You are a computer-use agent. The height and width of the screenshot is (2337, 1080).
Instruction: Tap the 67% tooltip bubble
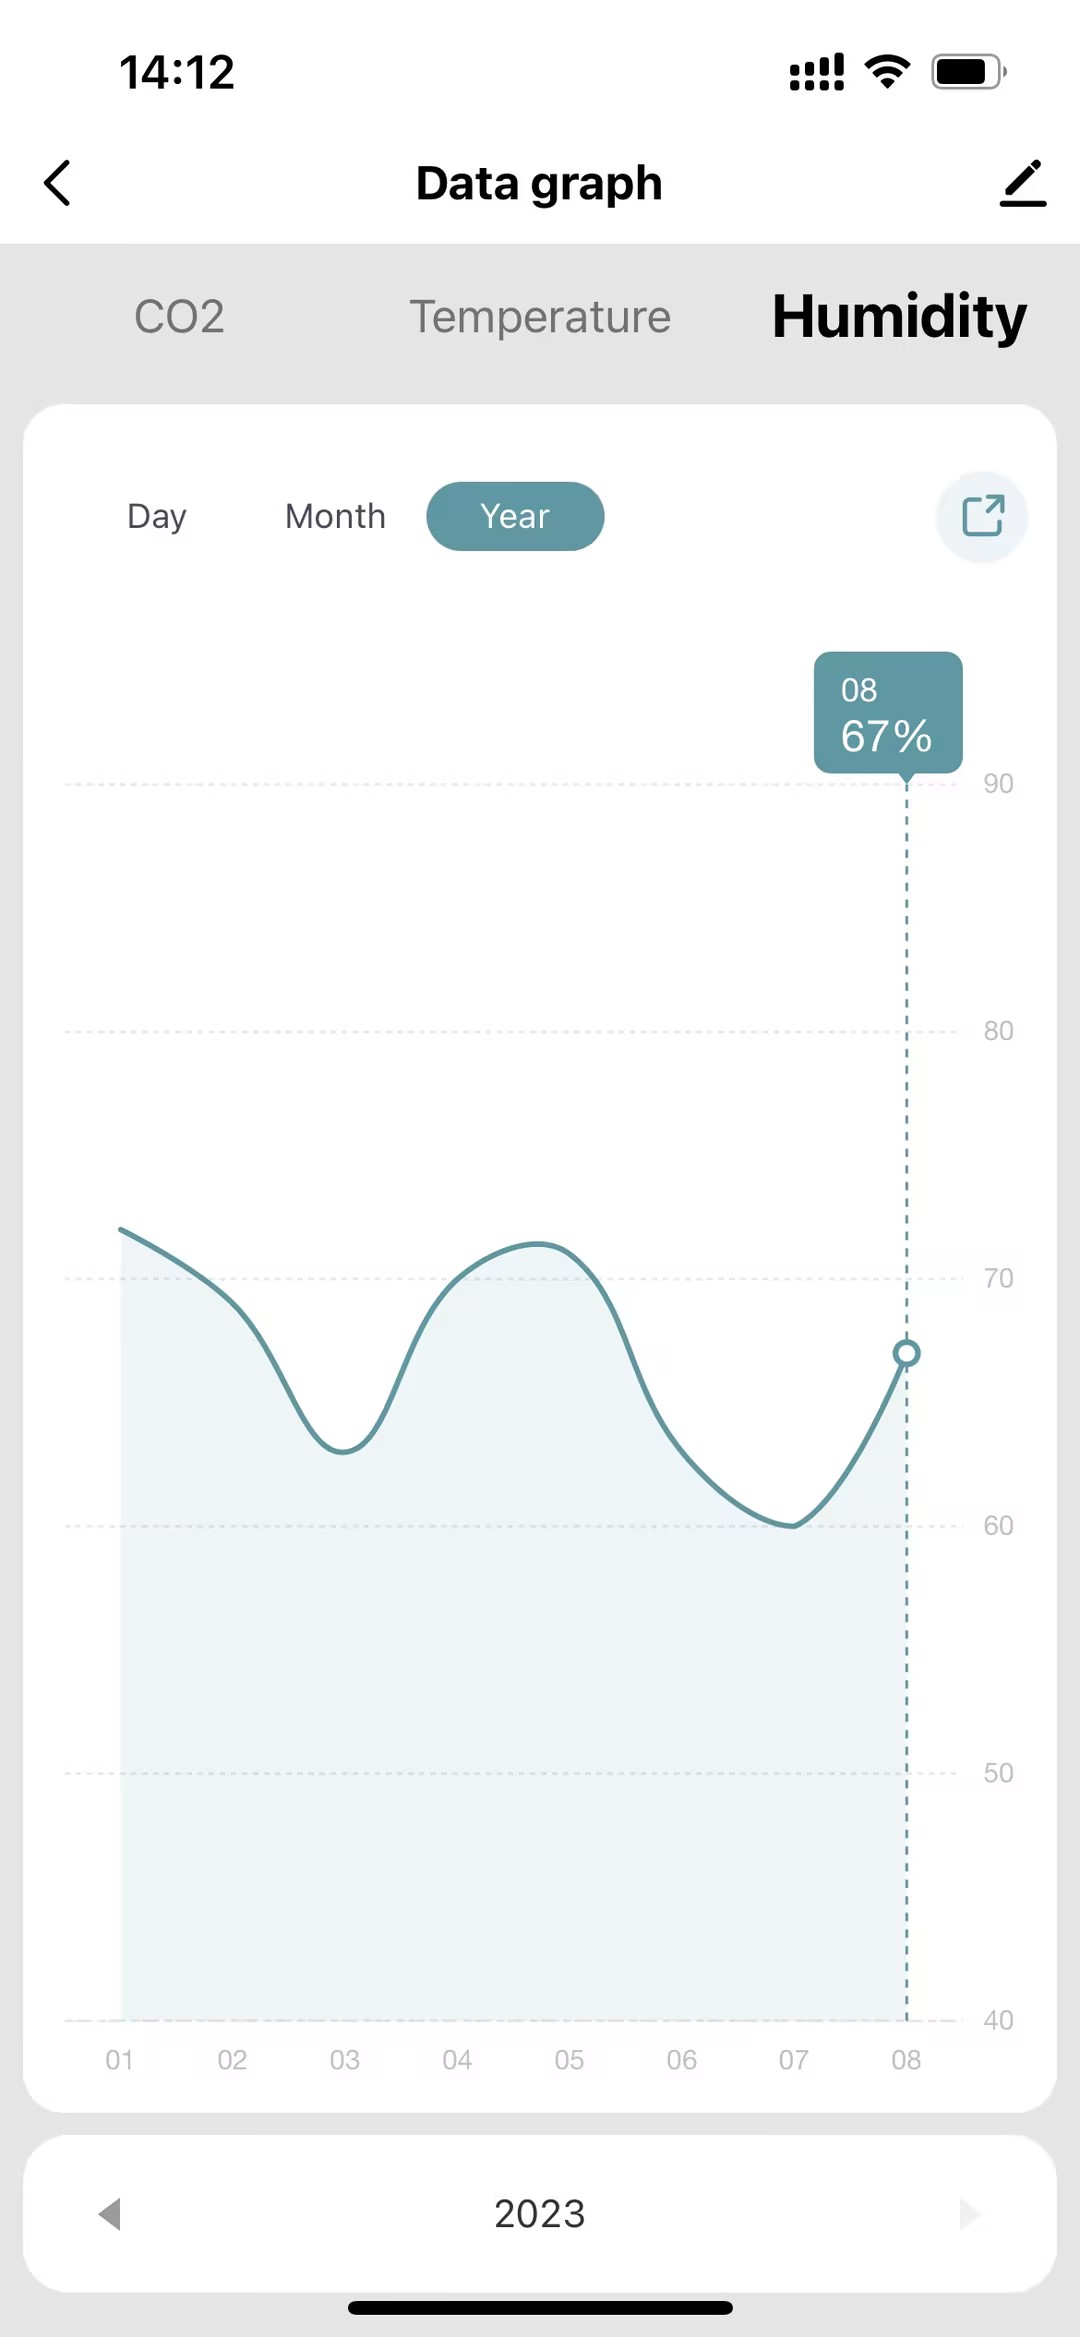pyautogui.click(x=888, y=712)
